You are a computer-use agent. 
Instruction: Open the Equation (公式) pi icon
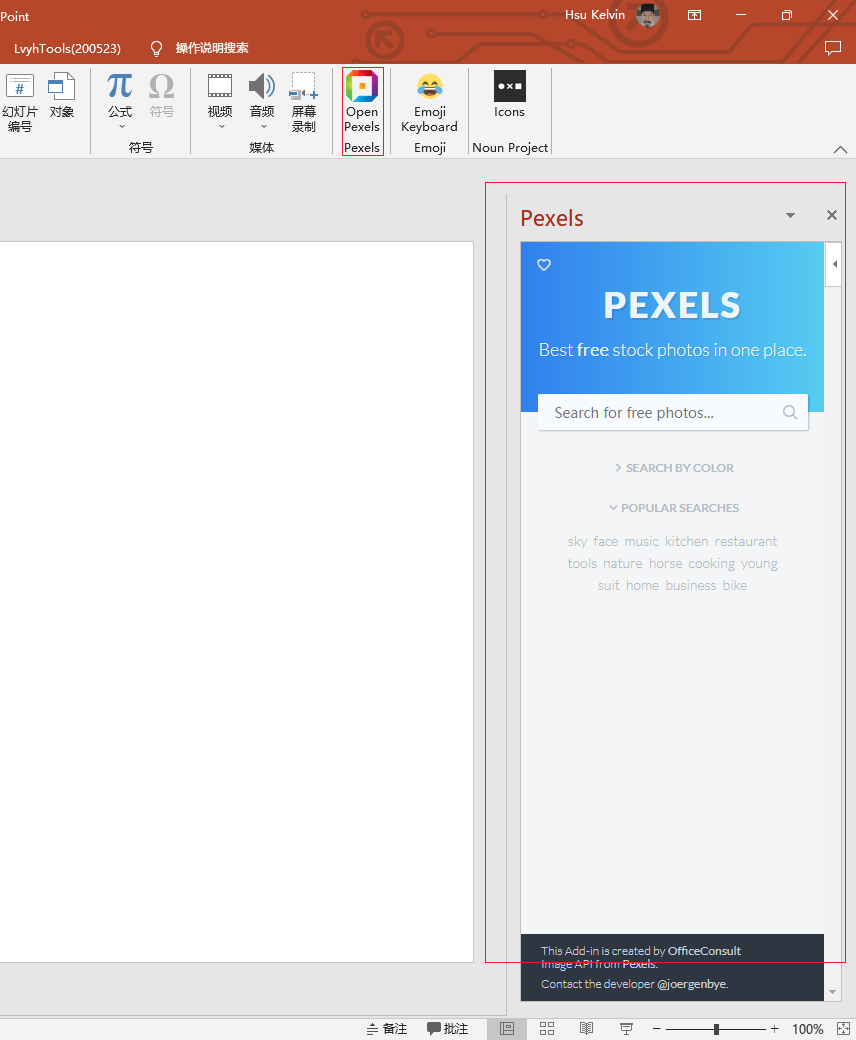(120, 87)
